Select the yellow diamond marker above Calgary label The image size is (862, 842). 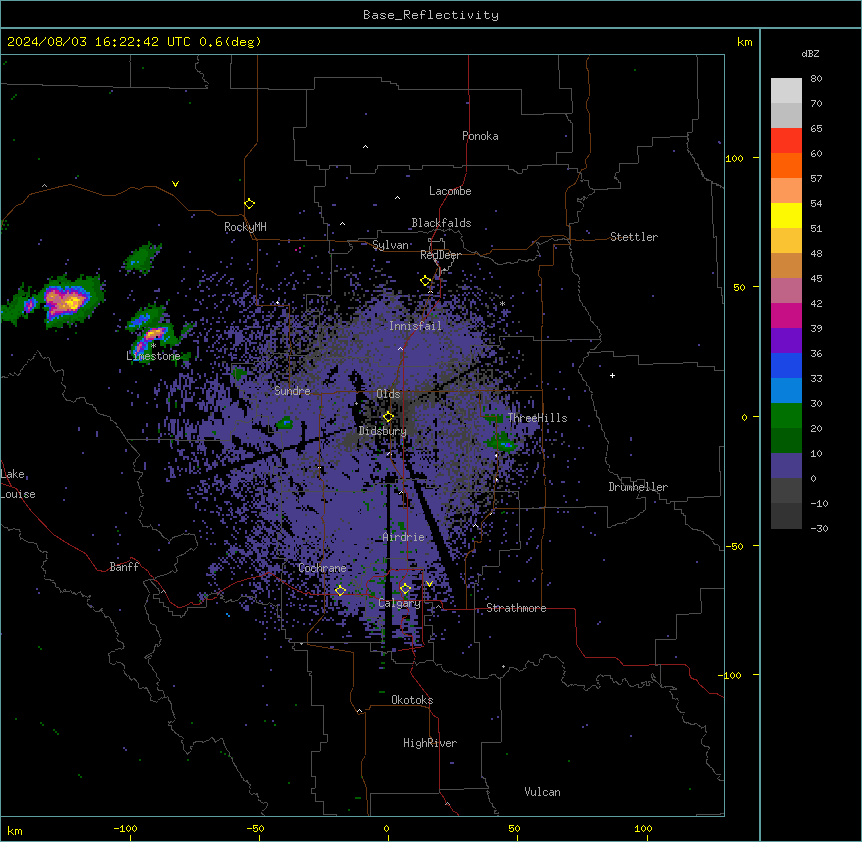point(405,589)
